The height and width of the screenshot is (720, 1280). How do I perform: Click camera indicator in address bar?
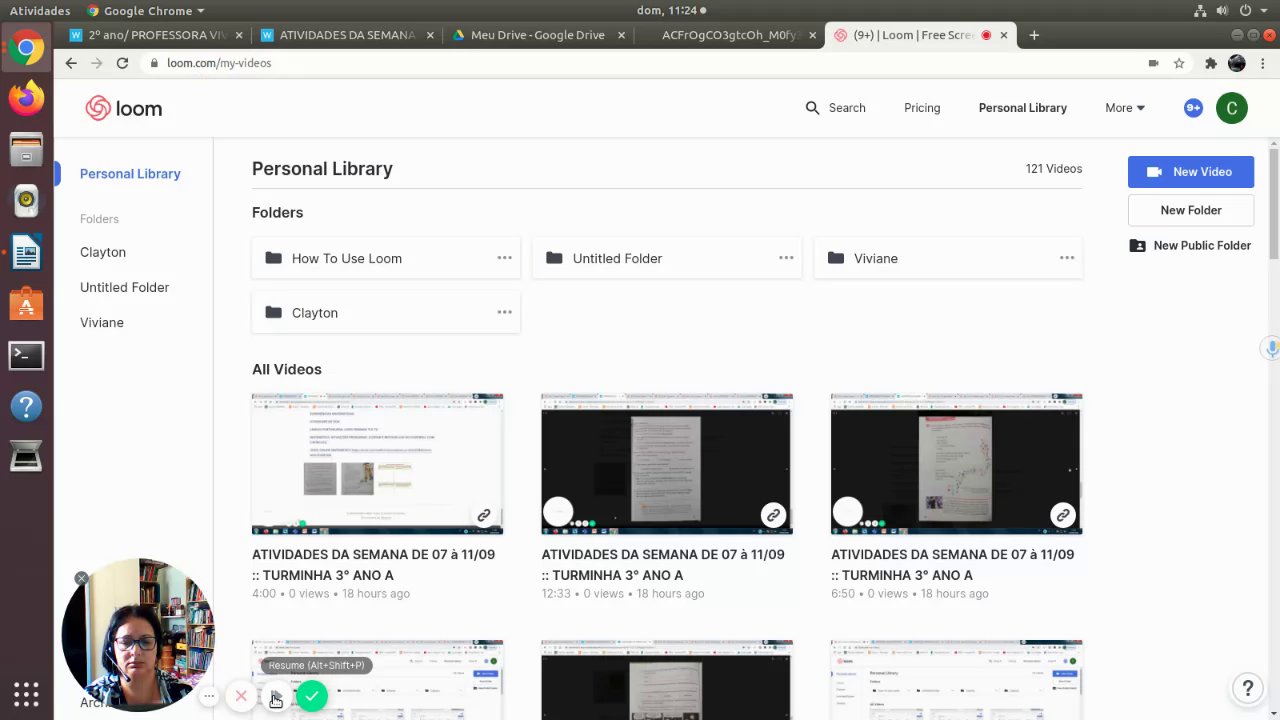[x=1153, y=63]
